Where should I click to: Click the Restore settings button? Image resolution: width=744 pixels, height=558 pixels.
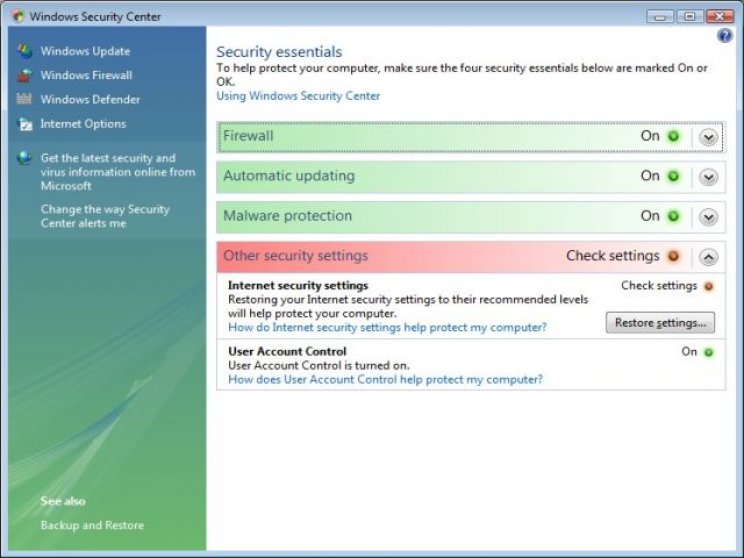click(x=660, y=323)
